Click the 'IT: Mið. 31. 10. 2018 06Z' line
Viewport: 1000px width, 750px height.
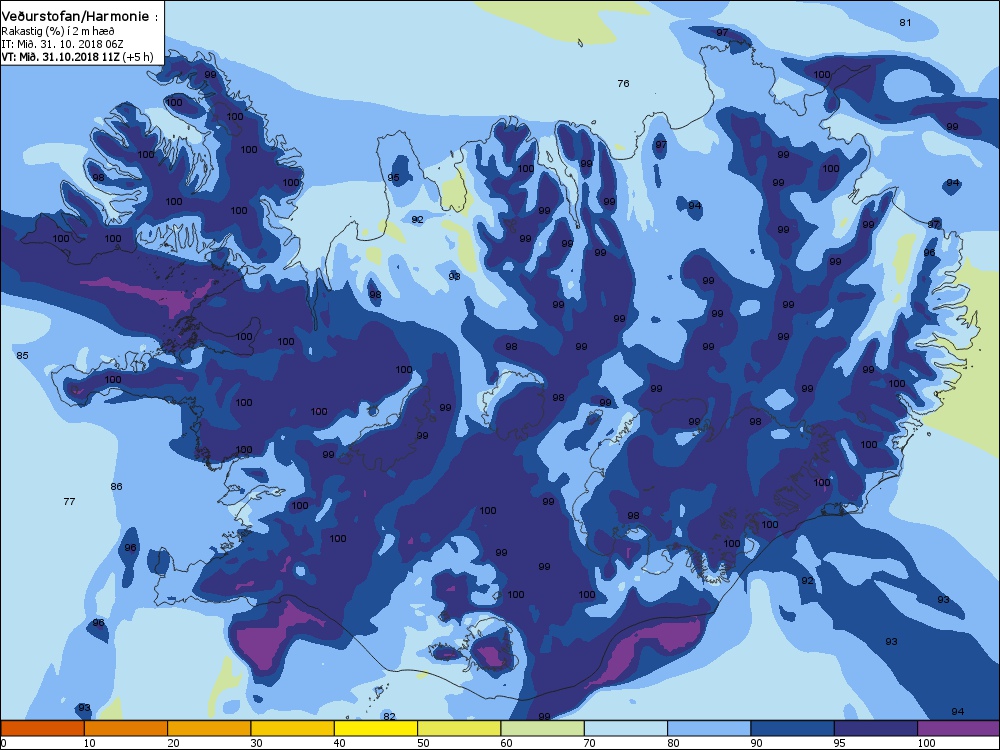(x=62, y=44)
